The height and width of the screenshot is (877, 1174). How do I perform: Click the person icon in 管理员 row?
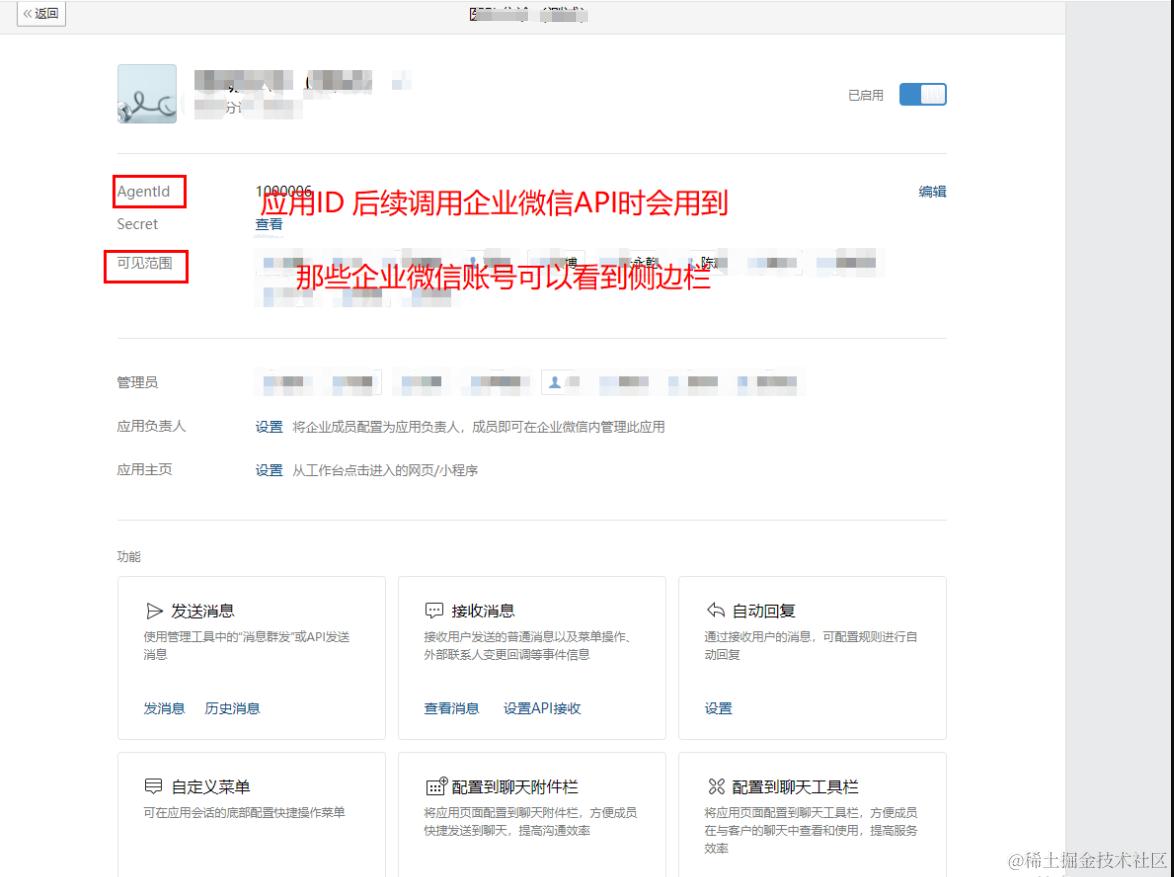[555, 383]
